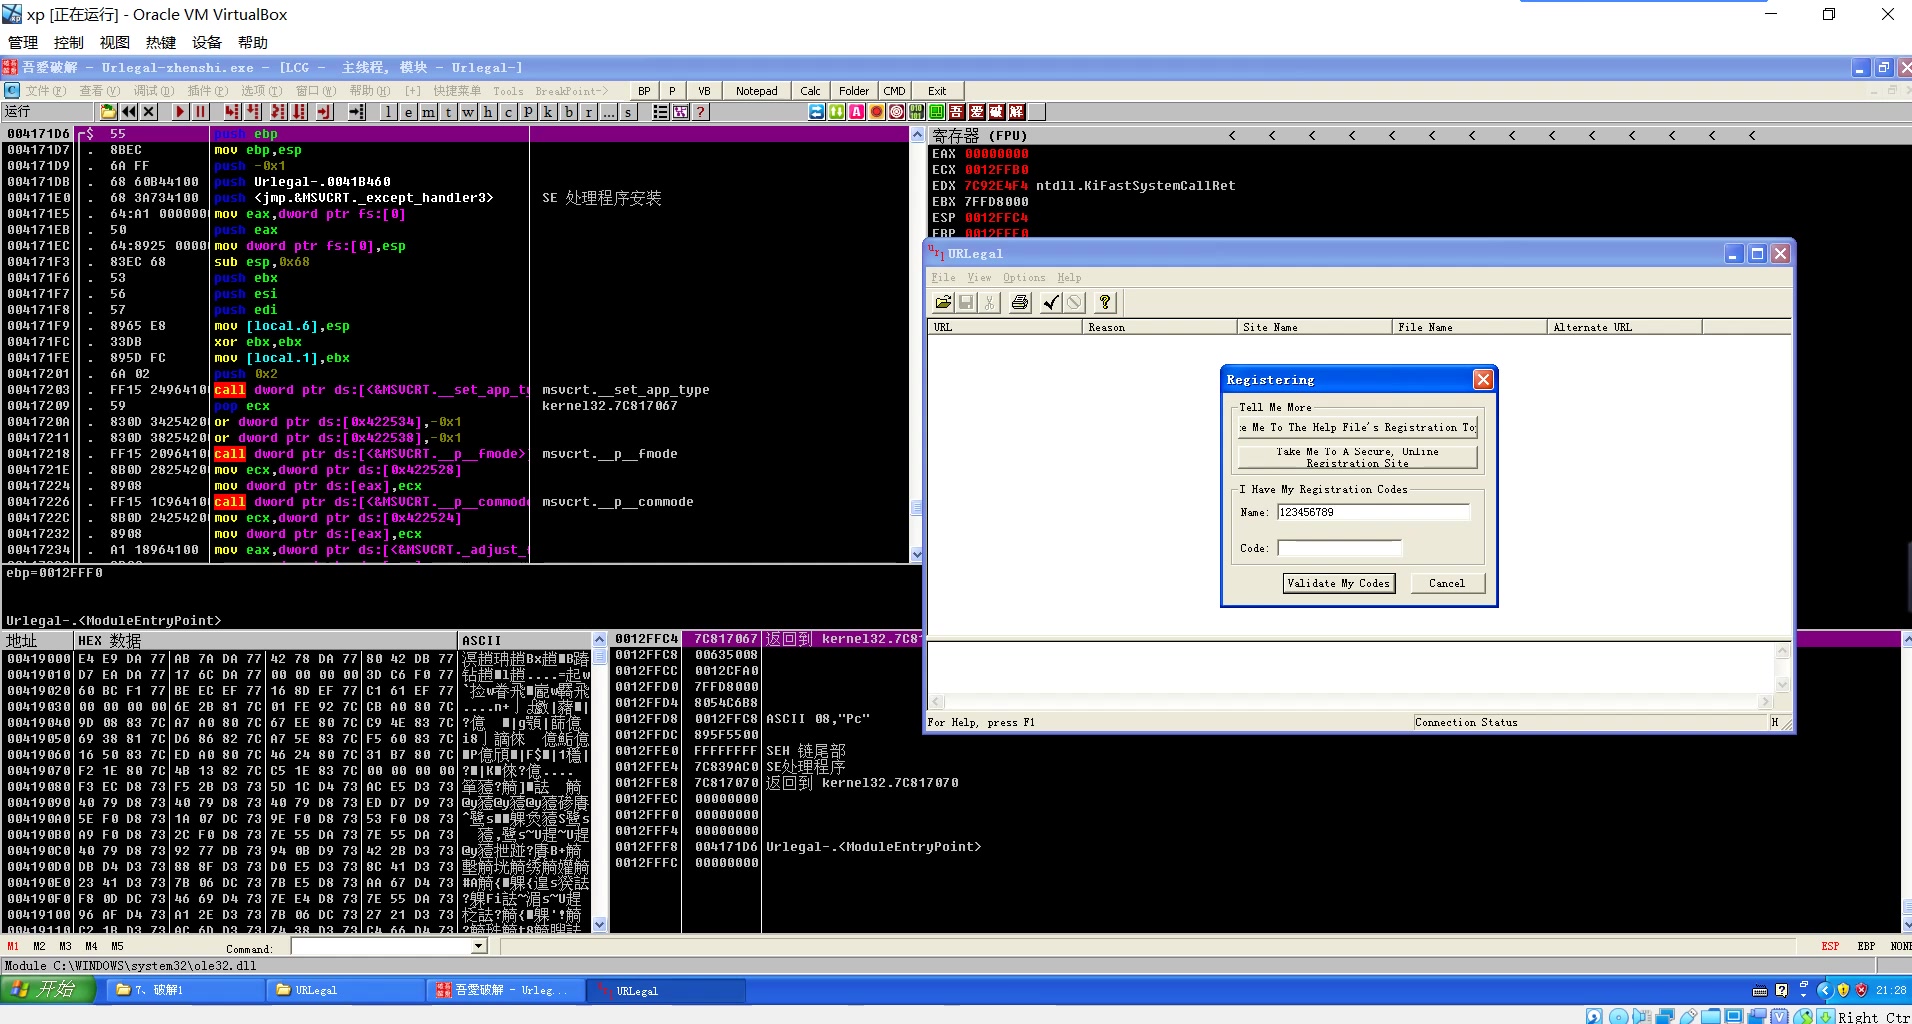Image resolution: width=1912 pixels, height=1024 pixels.
Task: Click the CMD toolbar button
Action: (894, 91)
